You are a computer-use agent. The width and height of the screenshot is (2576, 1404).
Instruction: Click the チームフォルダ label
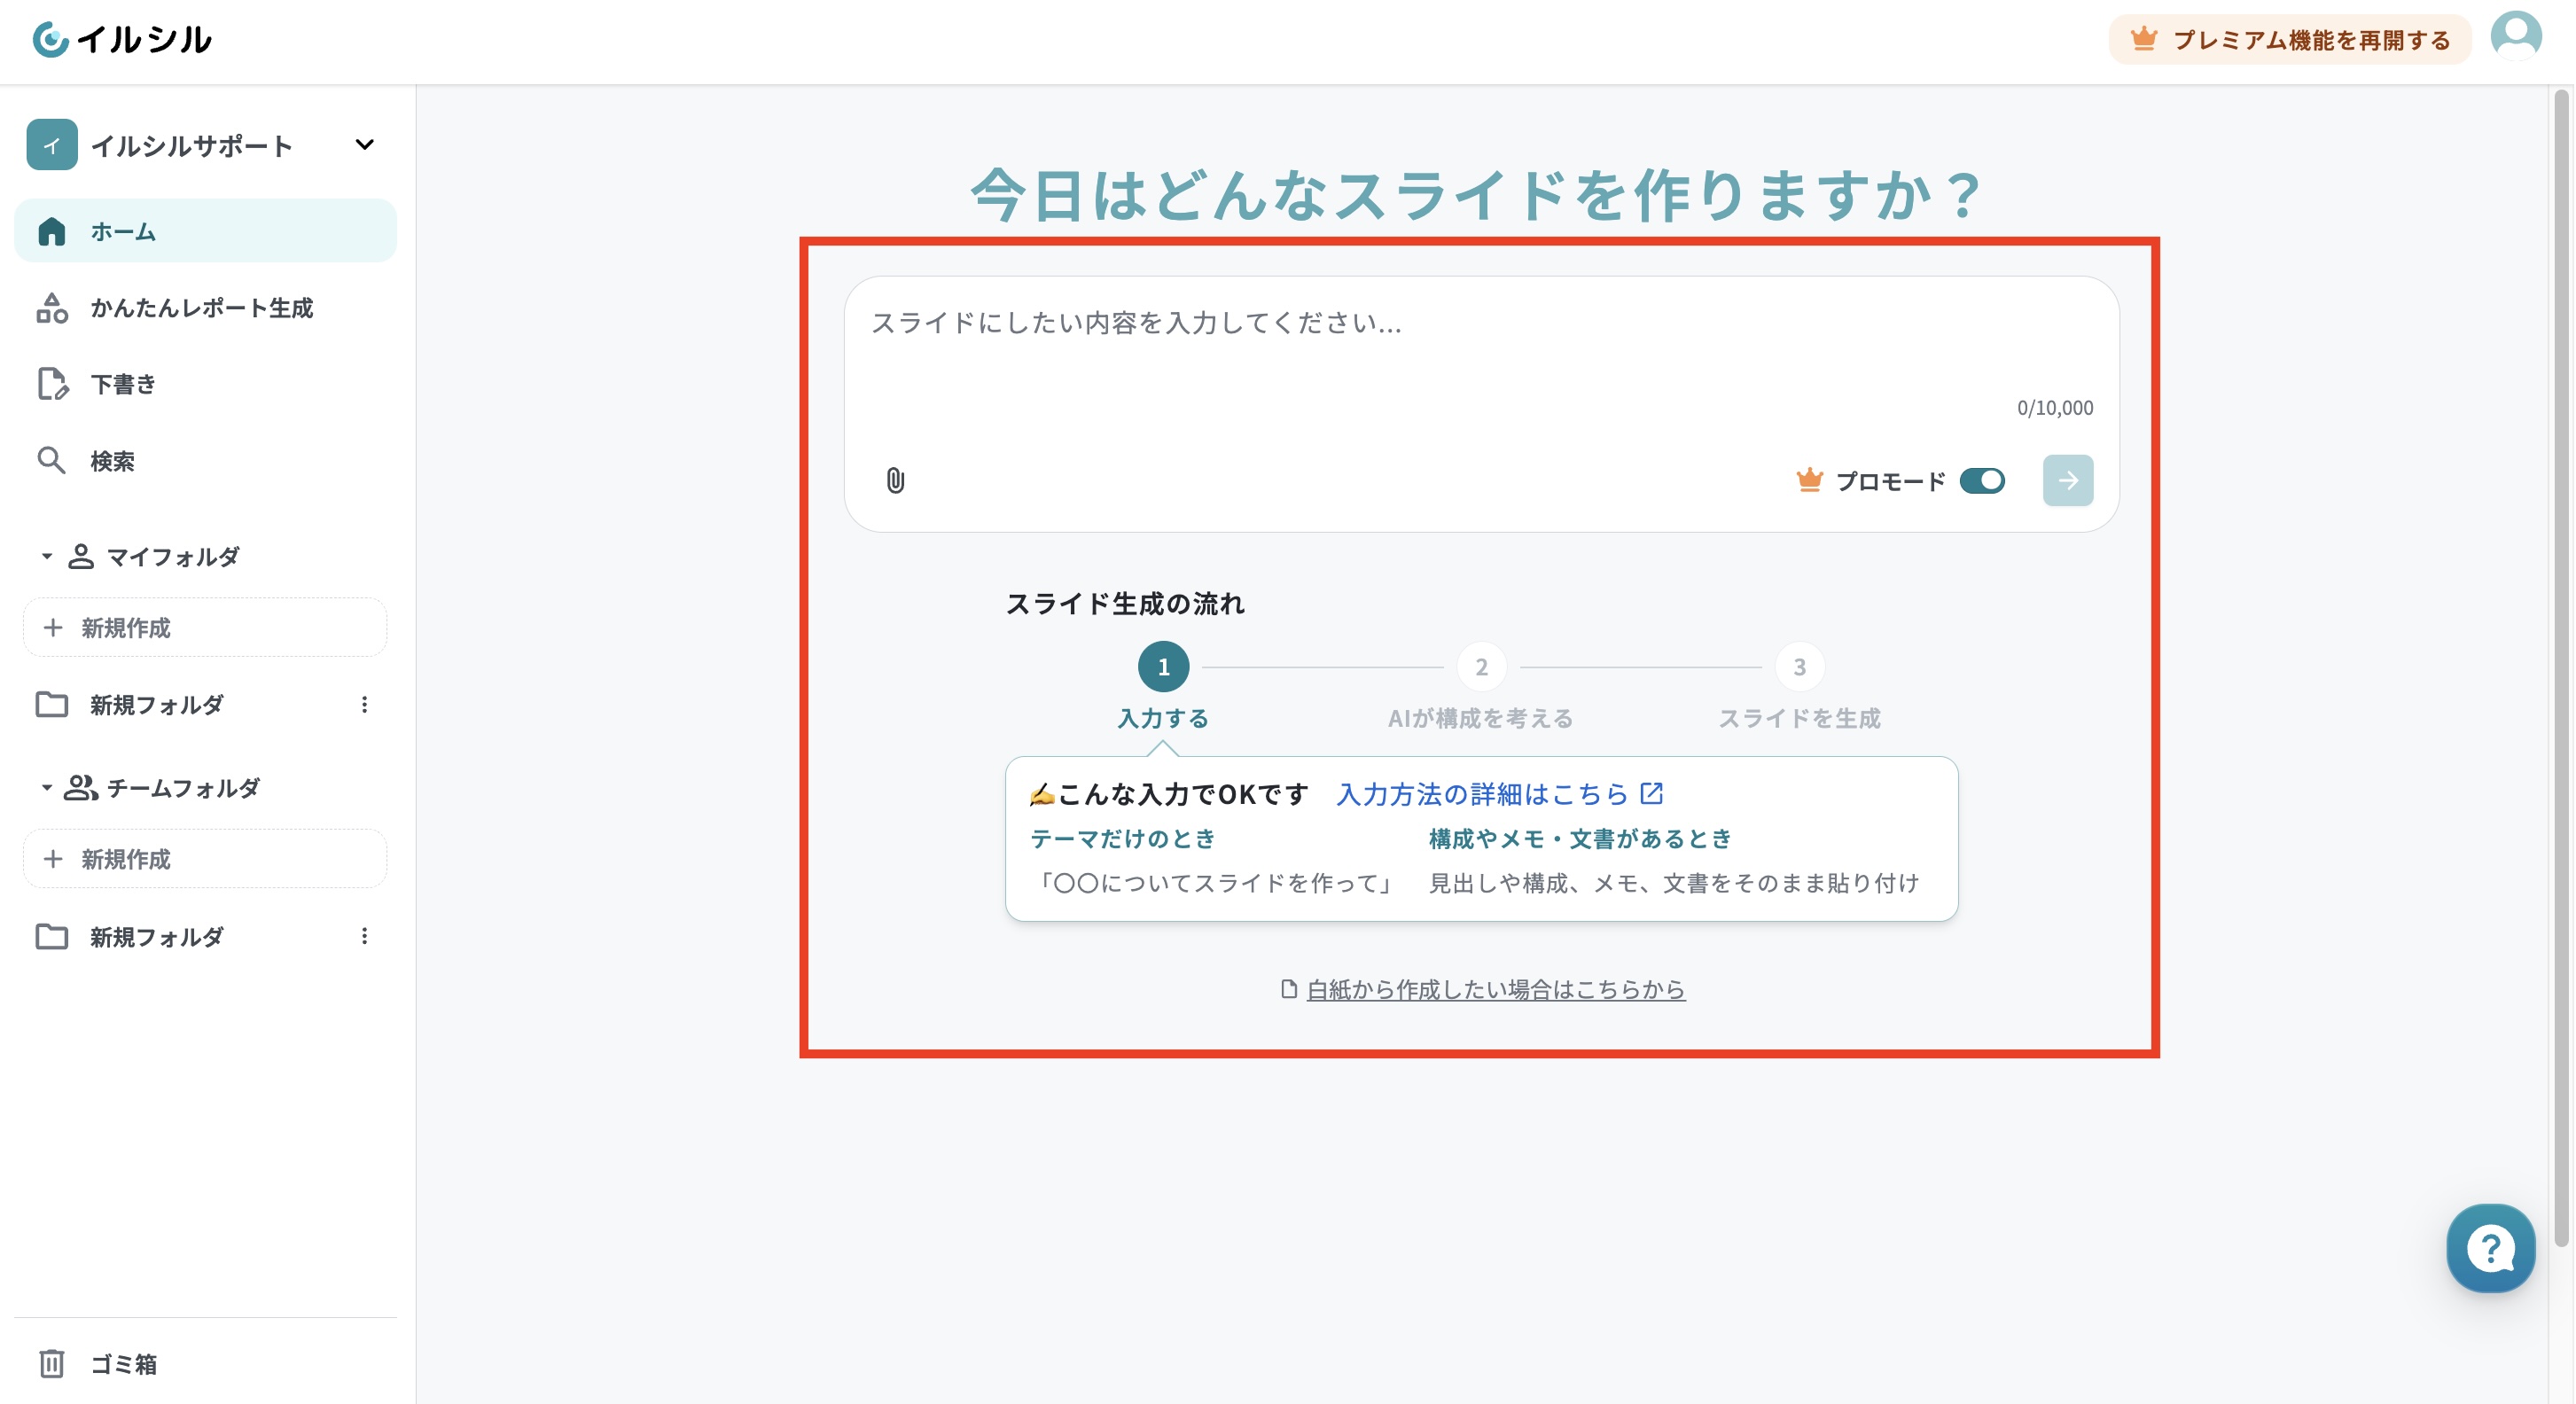click(x=183, y=788)
